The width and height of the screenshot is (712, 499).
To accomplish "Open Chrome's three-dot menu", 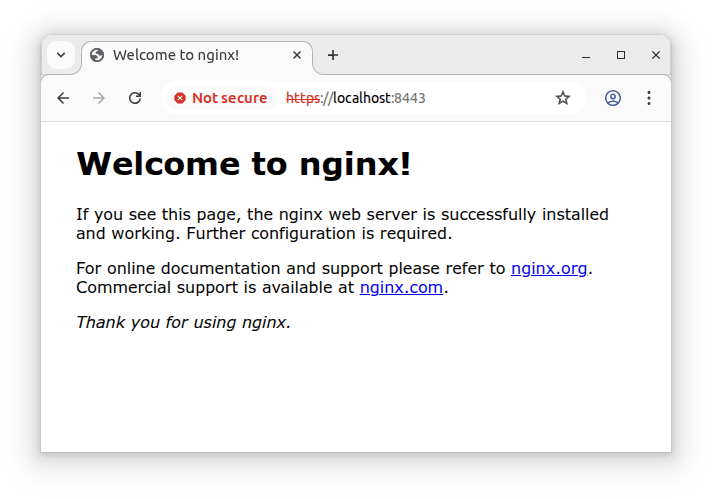I will 649,98.
